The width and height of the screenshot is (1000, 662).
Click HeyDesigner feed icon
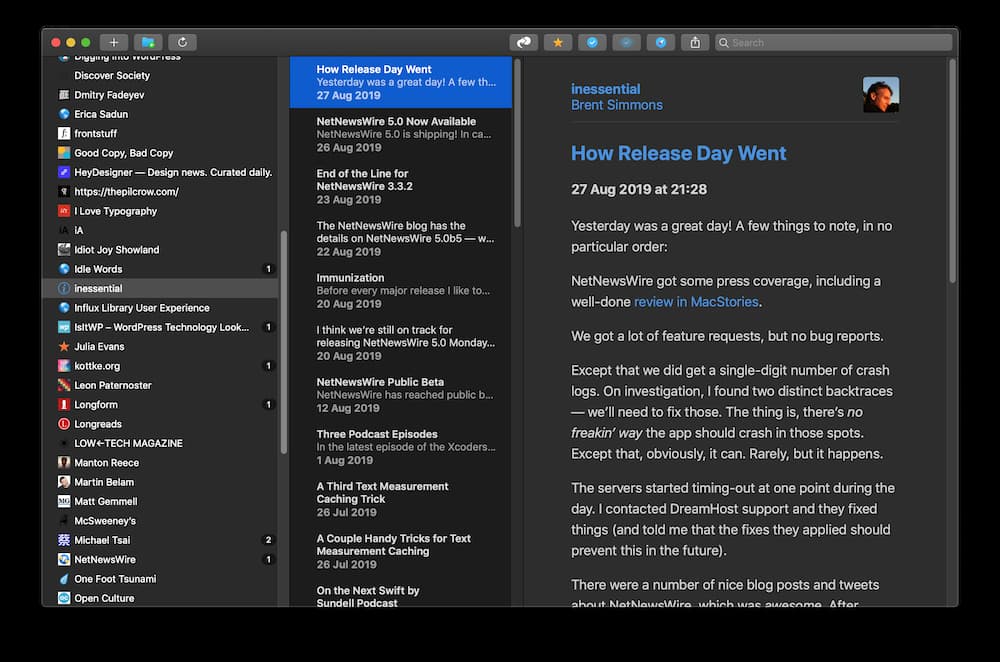click(64, 172)
